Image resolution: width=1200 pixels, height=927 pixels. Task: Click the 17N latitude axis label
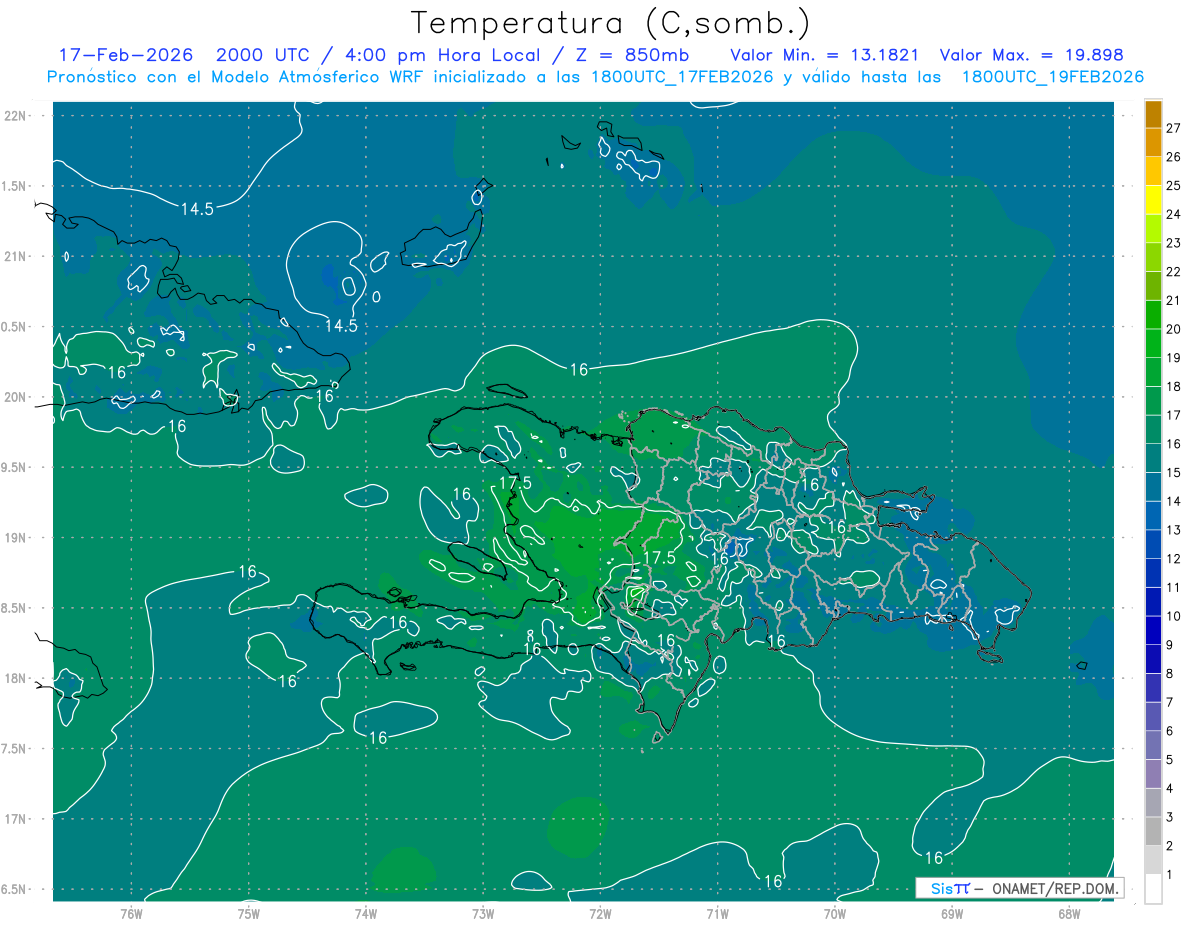(17, 819)
